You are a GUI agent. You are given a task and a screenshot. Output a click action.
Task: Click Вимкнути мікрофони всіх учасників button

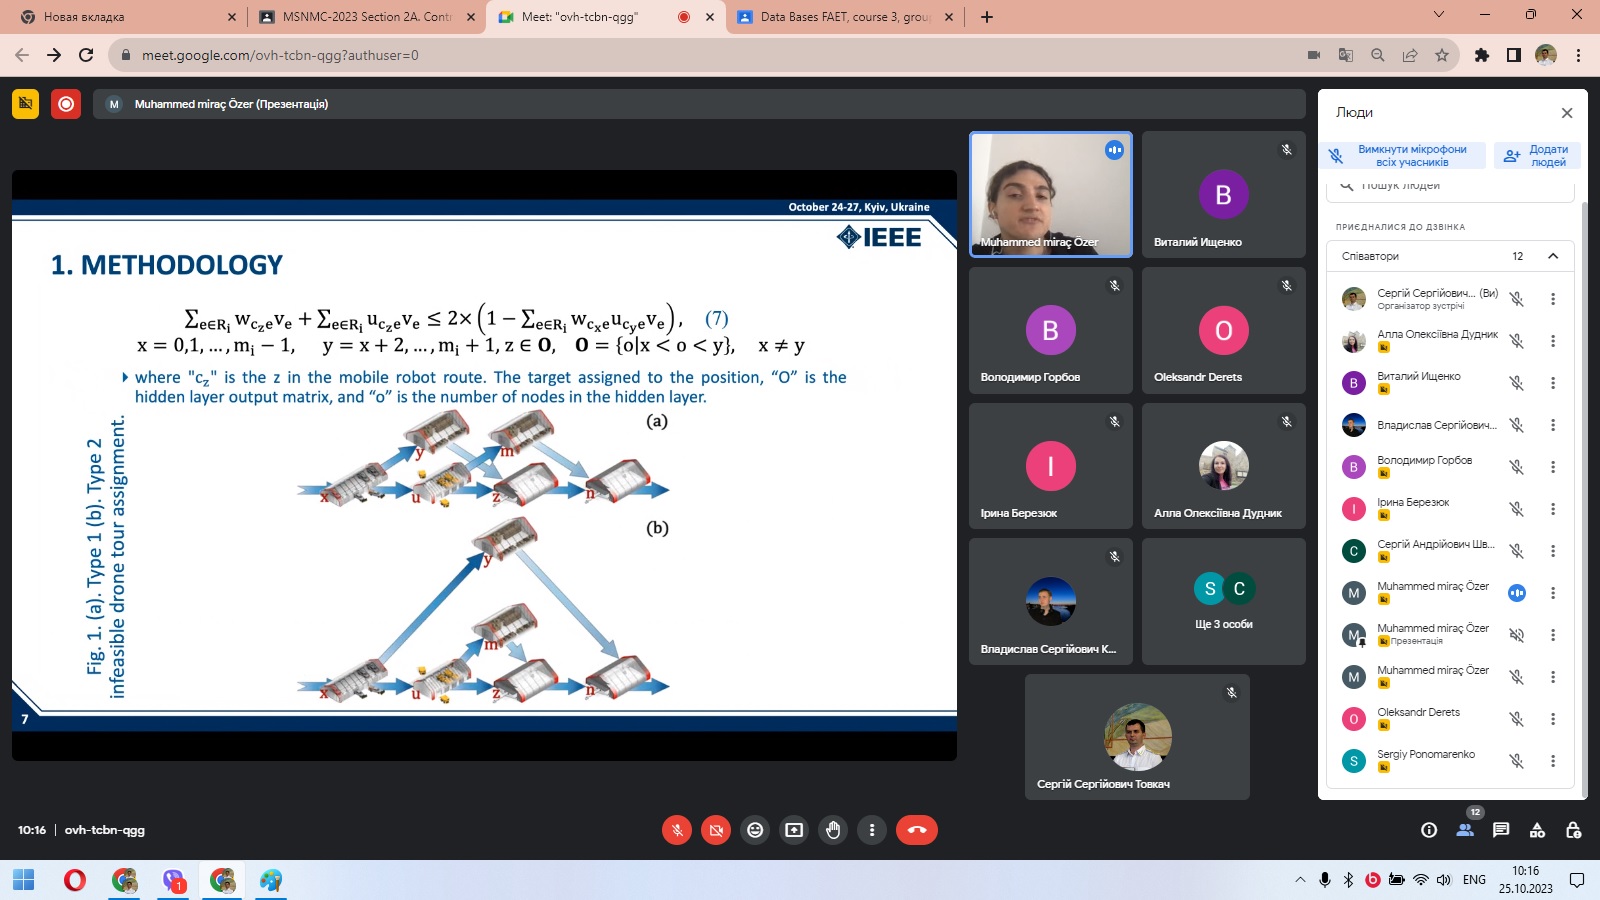[x=1402, y=156]
